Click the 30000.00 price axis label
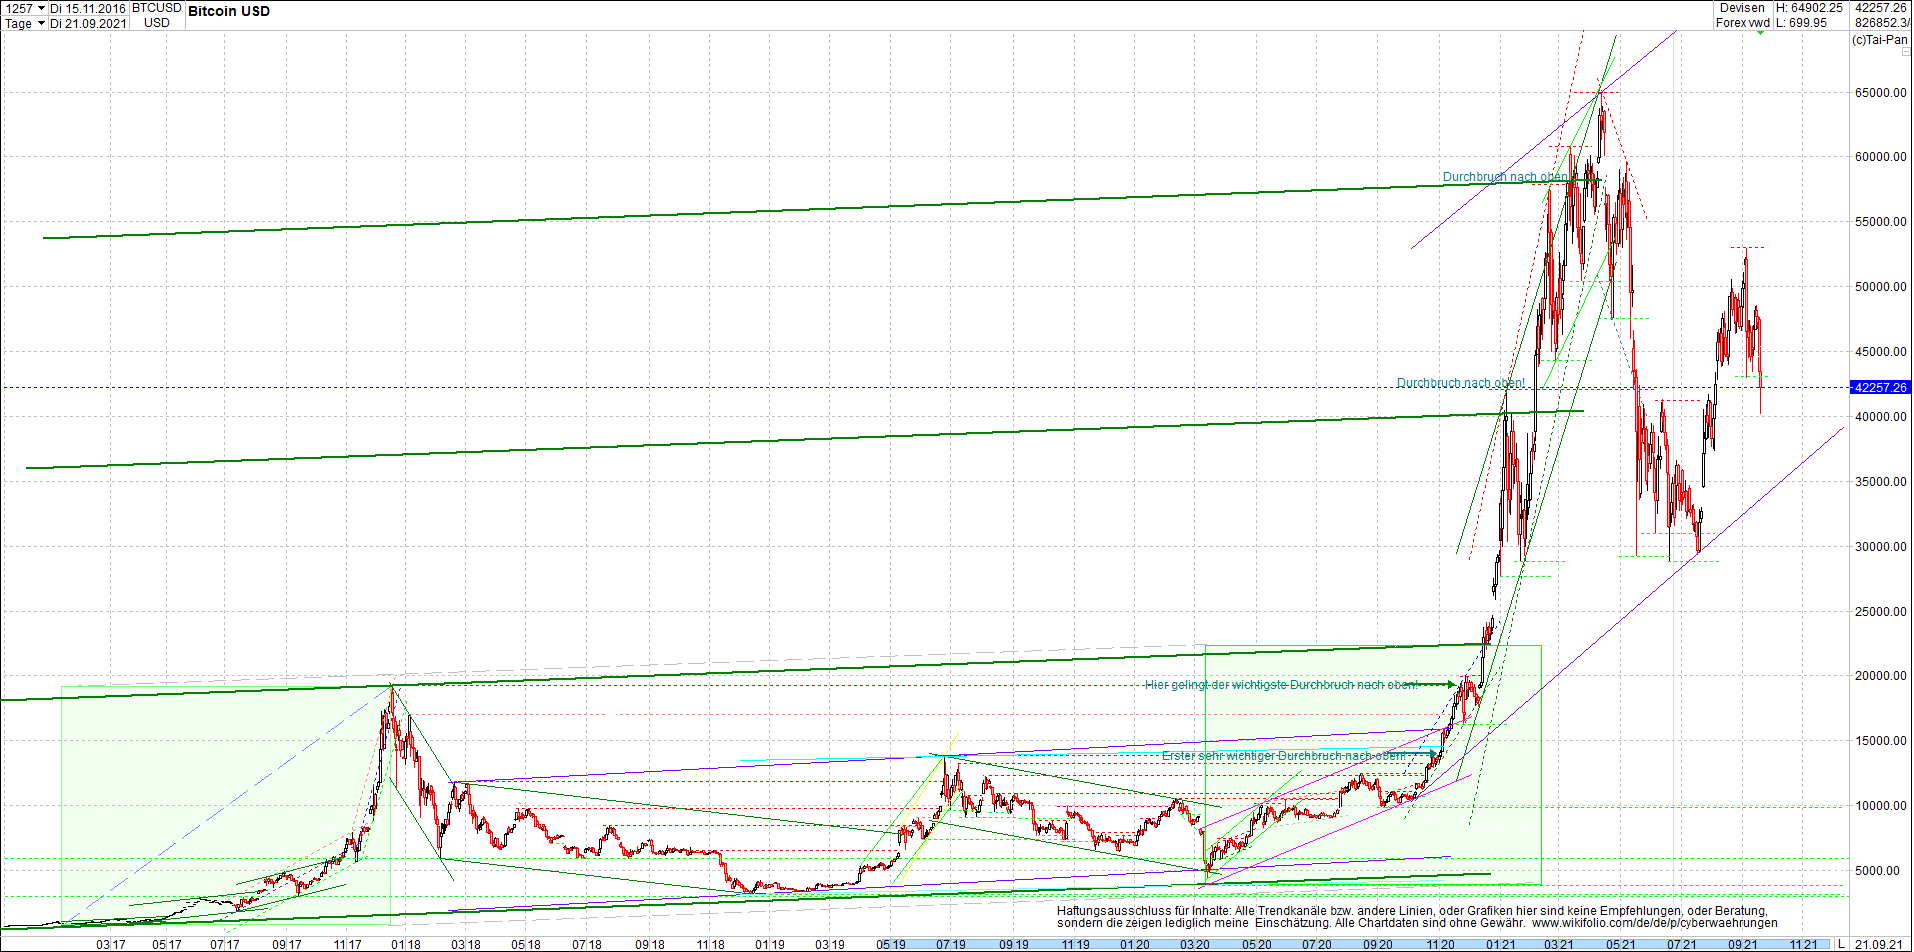Screen dimensions: 1914x952 pyautogui.click(x=1880, y=547)
